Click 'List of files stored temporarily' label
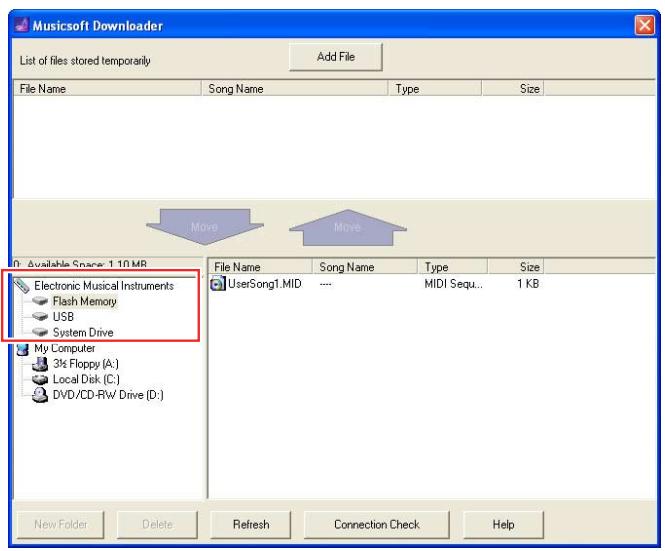Screen dimensions: 665x551 point(85,61)
